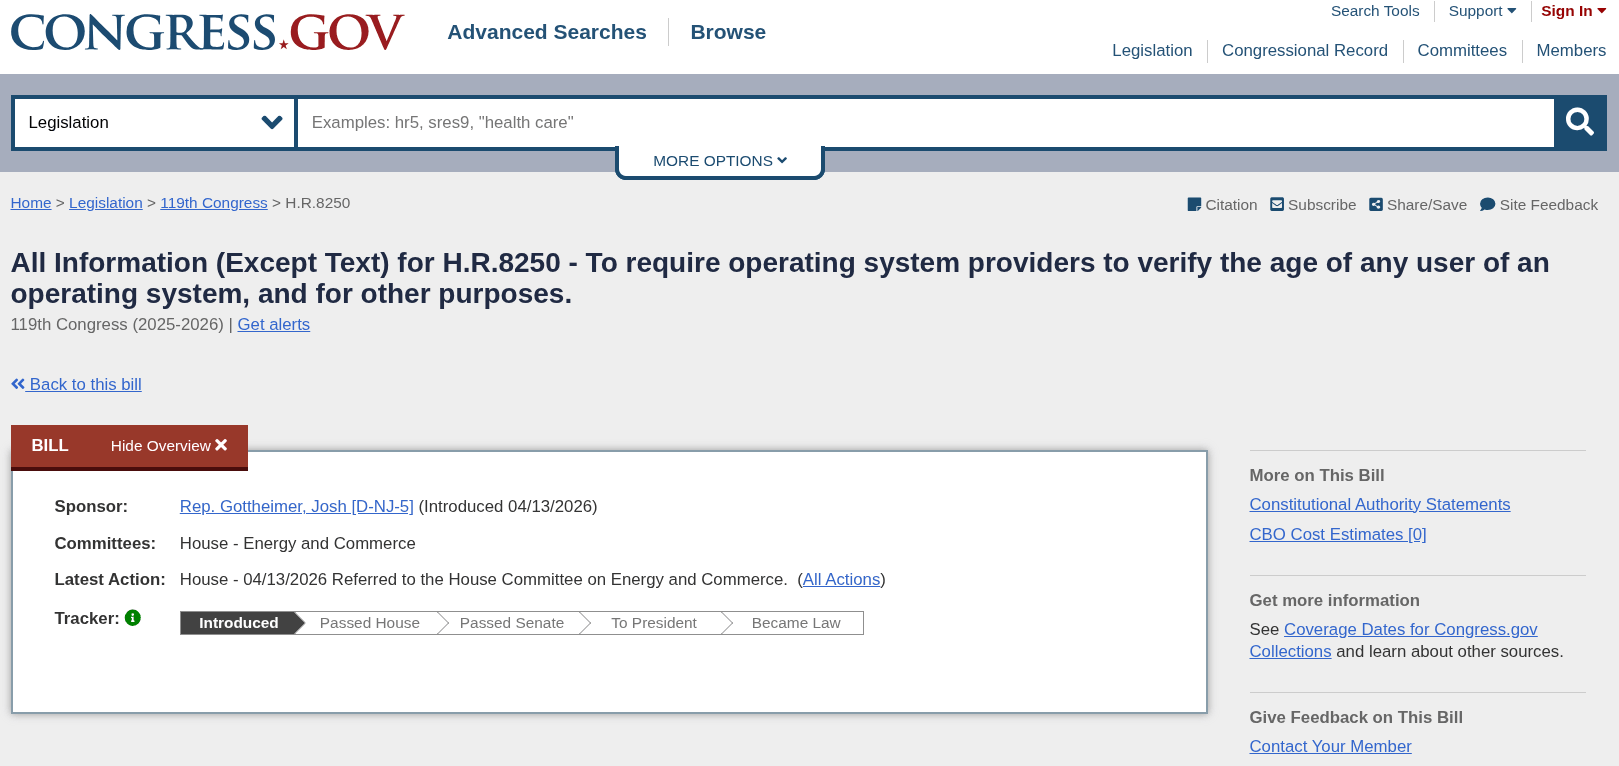Screen dimensions: 1619x766
Task: Open Advanced Searches
Action: point(547,32)
